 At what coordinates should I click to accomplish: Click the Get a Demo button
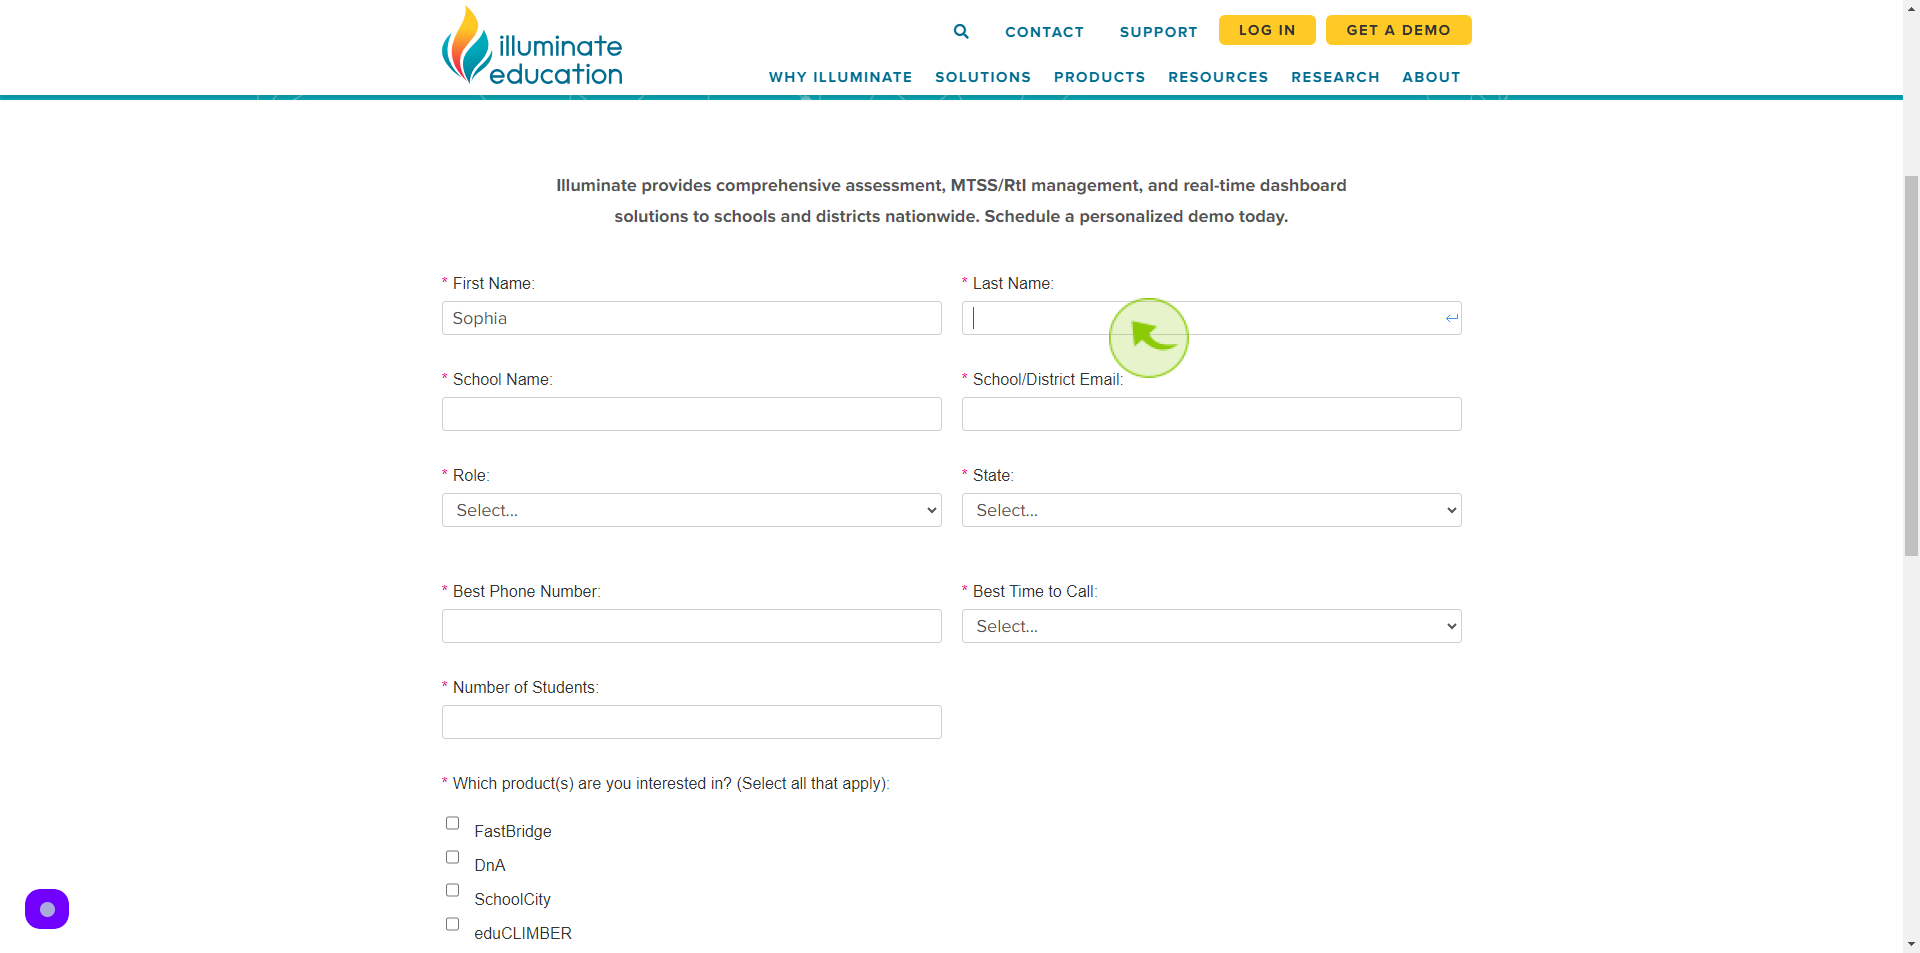click(1398, 30)
